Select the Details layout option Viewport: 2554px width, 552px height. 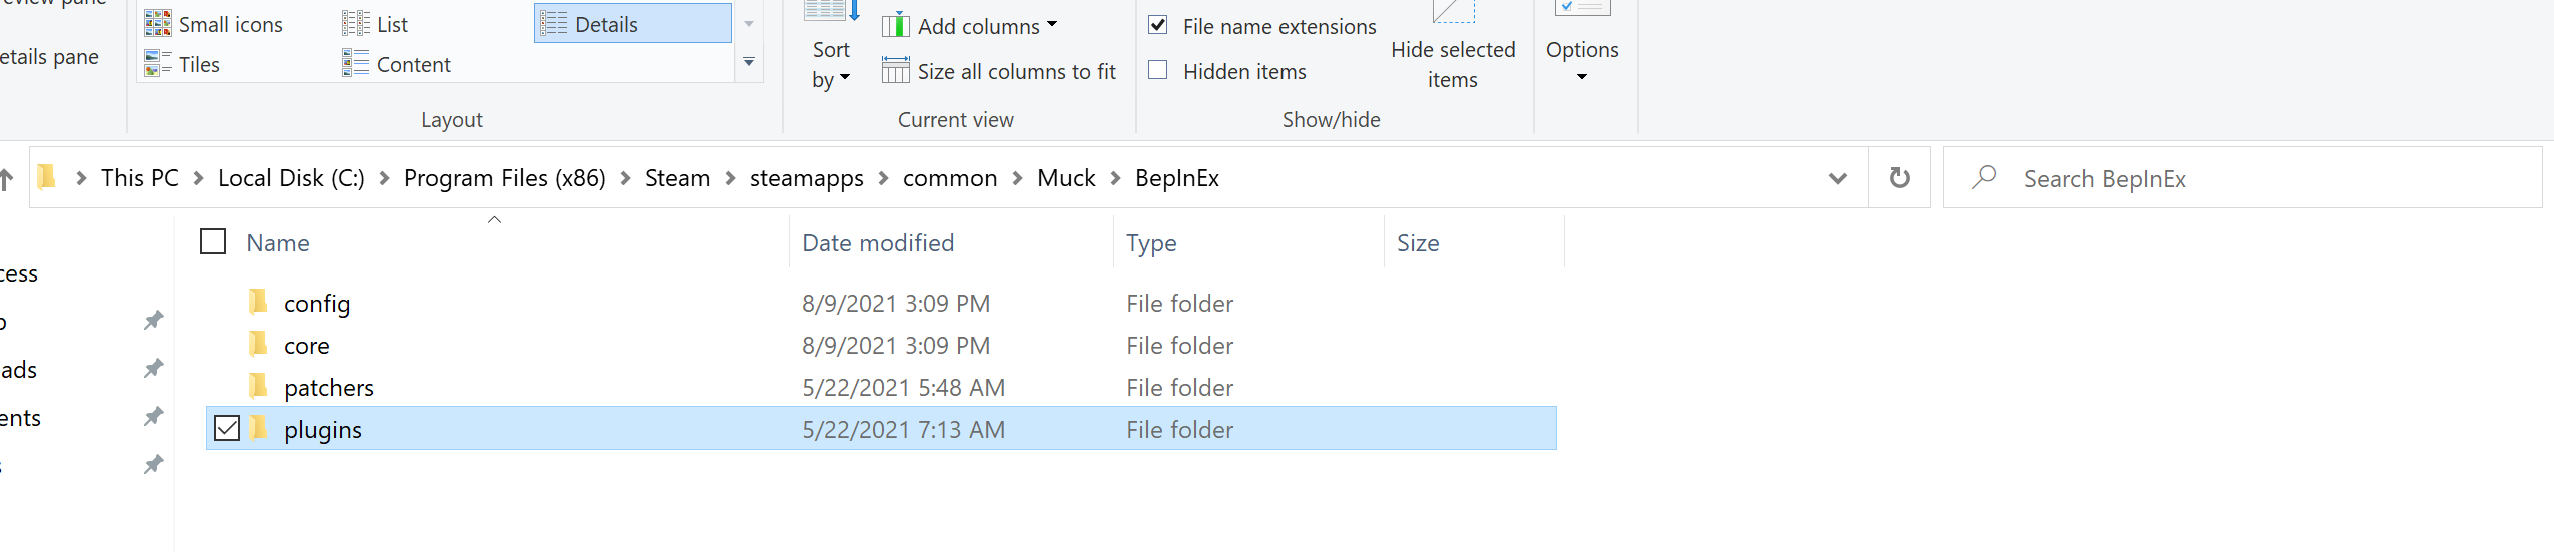(x=632, y=24)
